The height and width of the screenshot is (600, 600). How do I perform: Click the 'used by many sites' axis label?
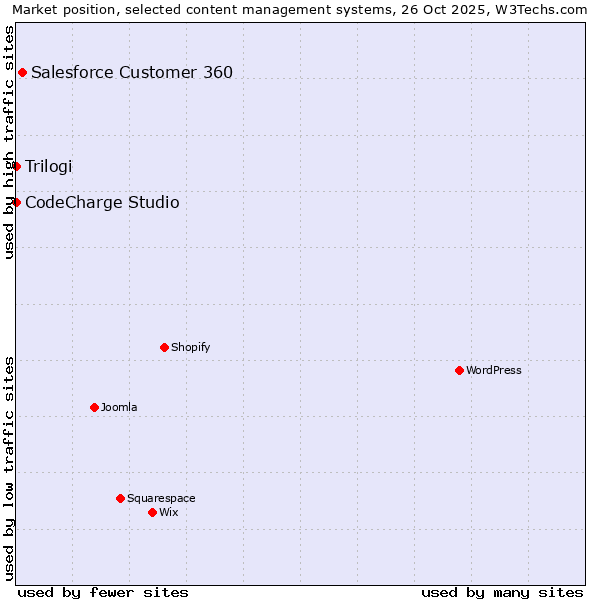point(502,592)
